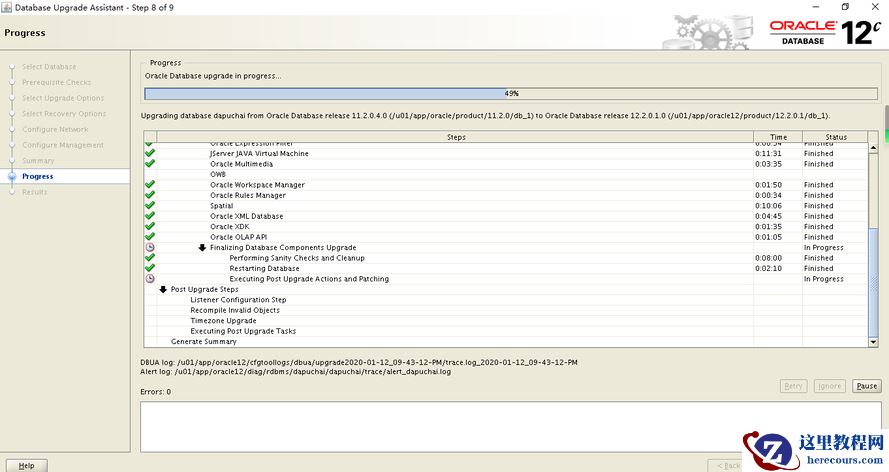Image resolution: width=889 pixels, height=472 pixels.
Task: Select the Configure Management step
Action: pos(62,145)
